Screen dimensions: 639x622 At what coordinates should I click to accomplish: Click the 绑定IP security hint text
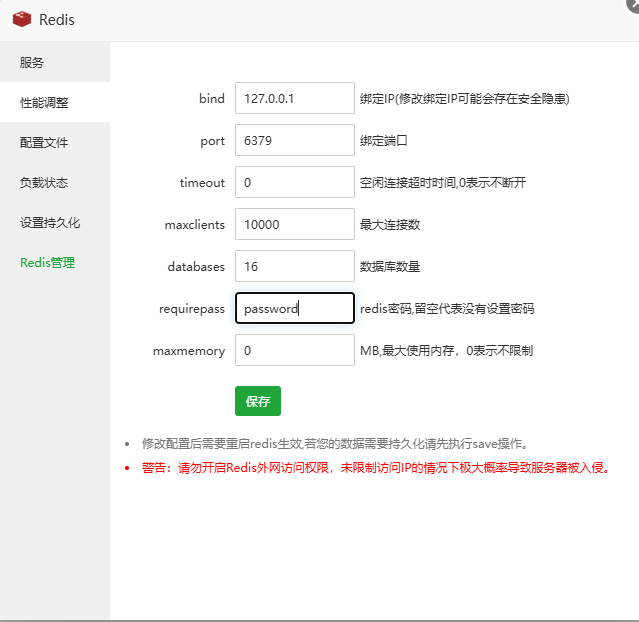click(x=465, y=99)
